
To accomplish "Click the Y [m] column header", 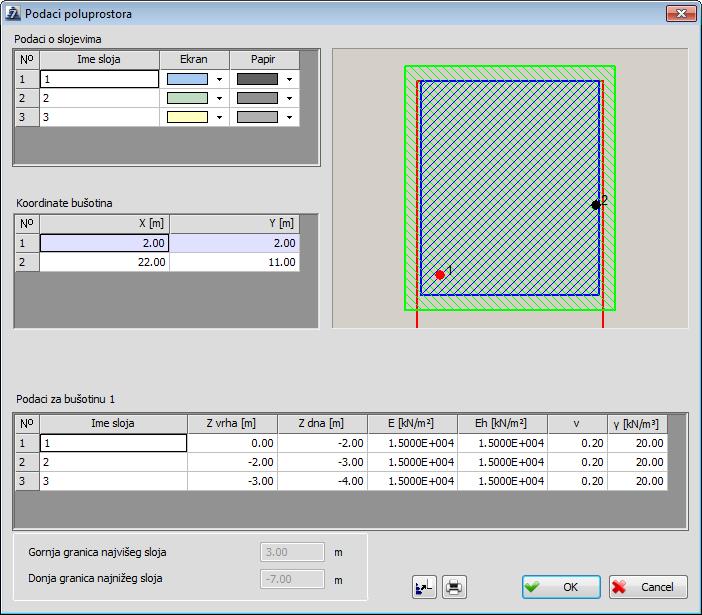I will pyautogui.click(x=235, y=223).
